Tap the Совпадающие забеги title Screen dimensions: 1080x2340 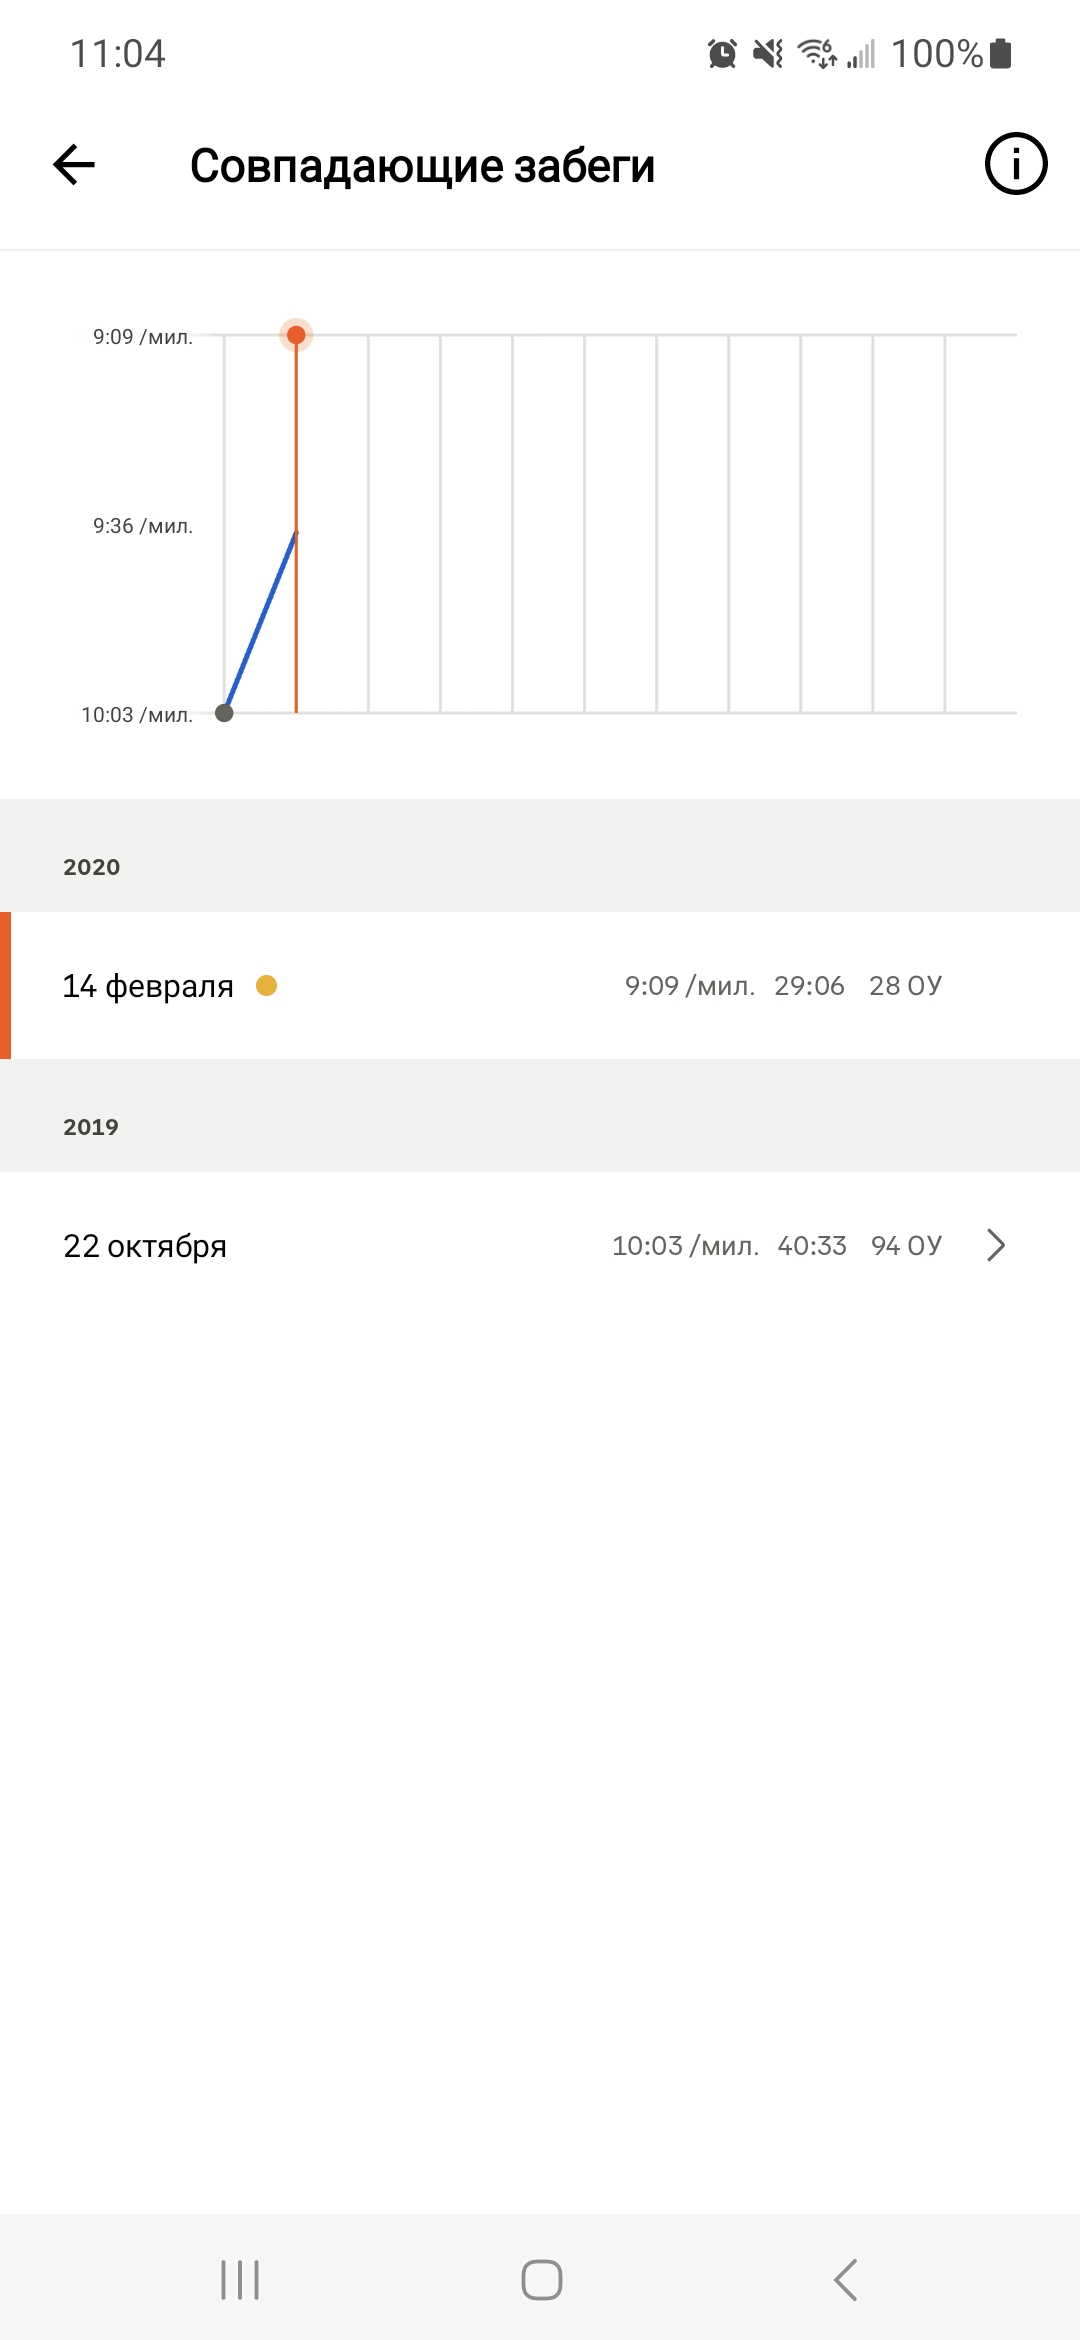coord(422,166)
